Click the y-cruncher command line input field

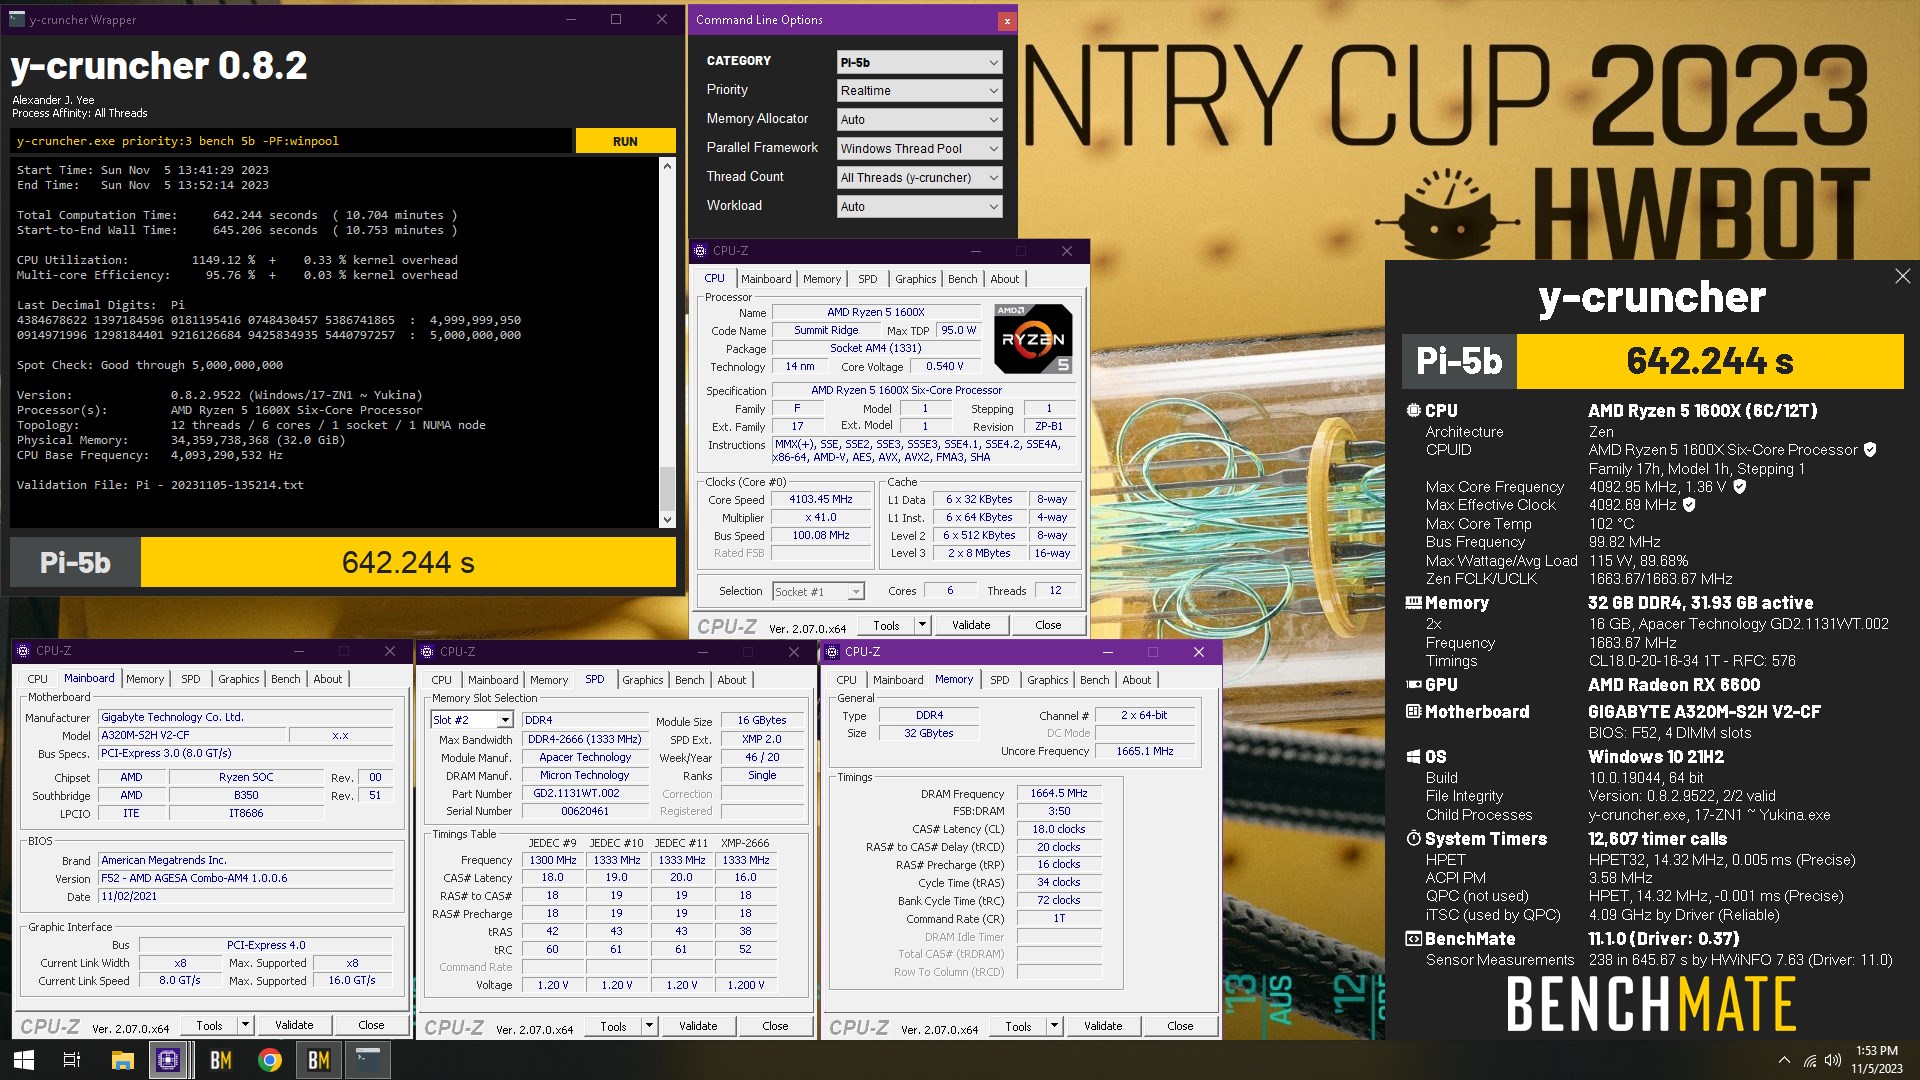pyautogui.click(x=291, y=141)
